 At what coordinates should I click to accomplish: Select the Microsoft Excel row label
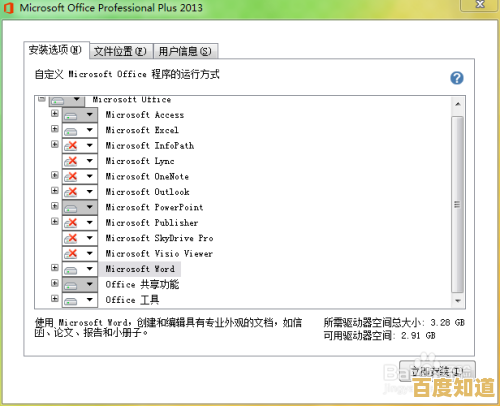pyautogui.click(x=142, y=130)
